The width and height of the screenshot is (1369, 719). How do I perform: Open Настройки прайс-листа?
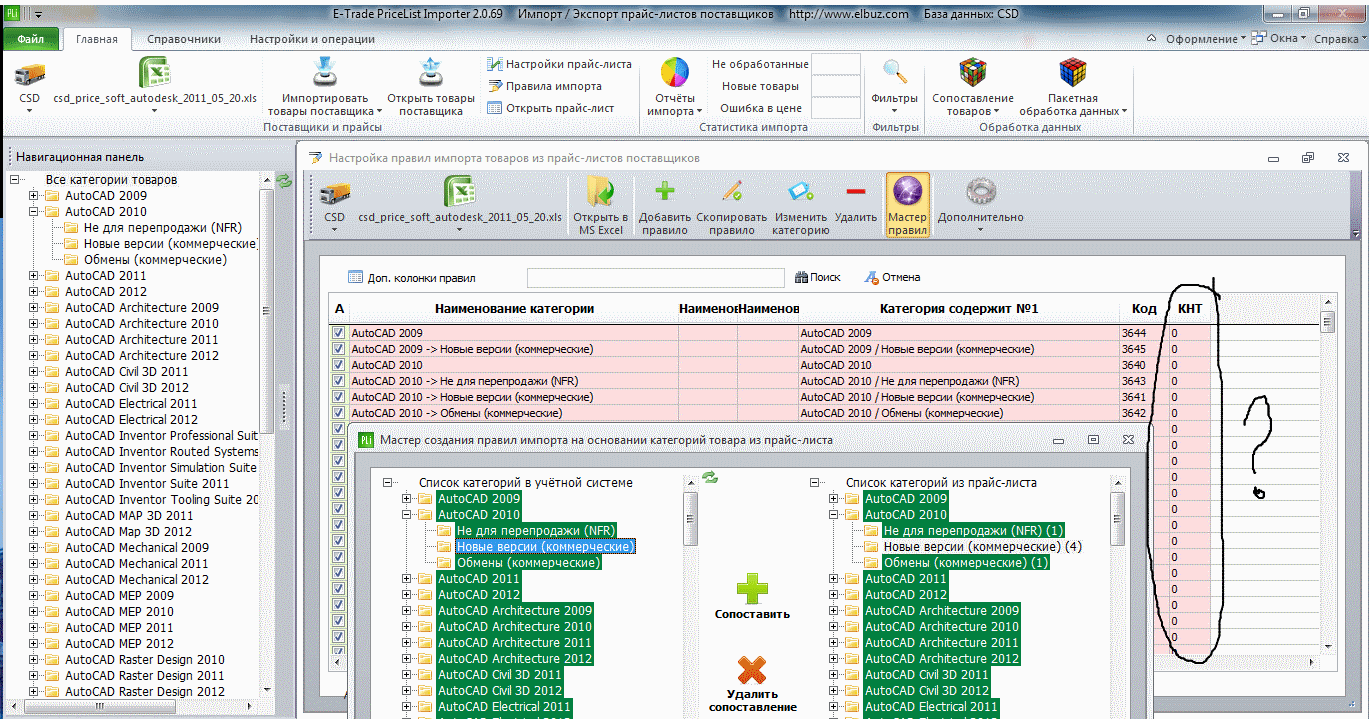(x=559, y=64)
